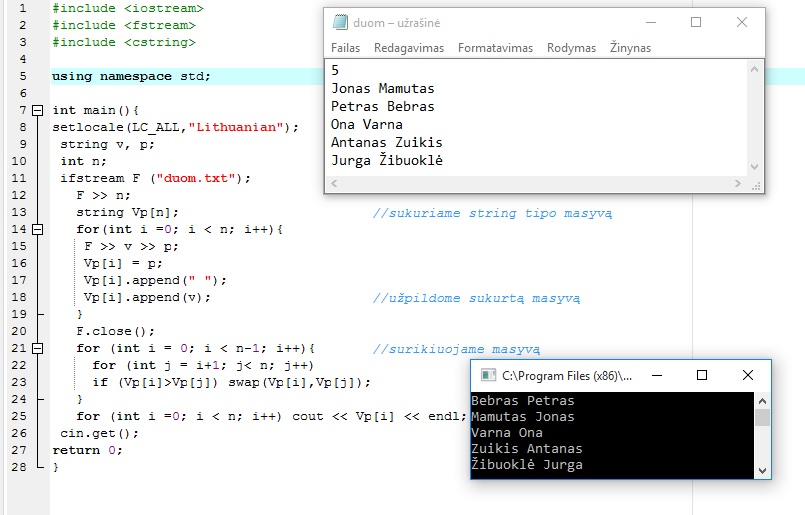Click 'string Vp[n];' code line
The width and height of the screenshot is (805, 515).
click(x=127, y=212)
